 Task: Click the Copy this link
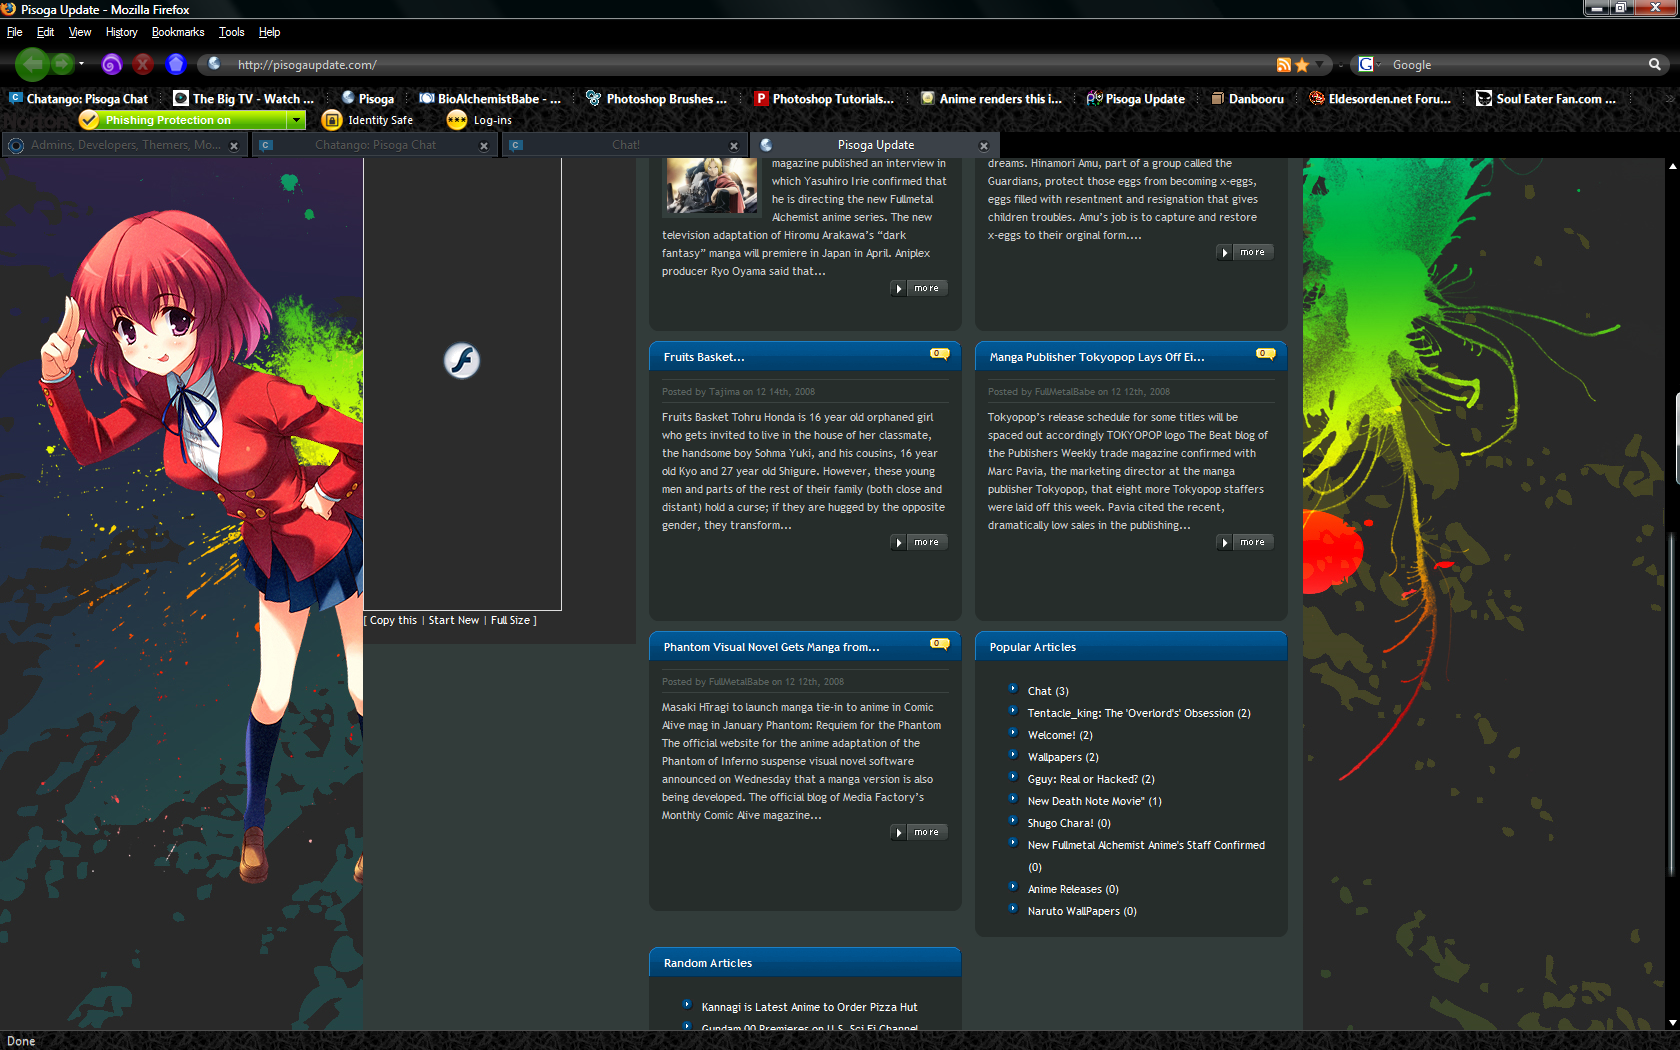click(x=393, y=620)
